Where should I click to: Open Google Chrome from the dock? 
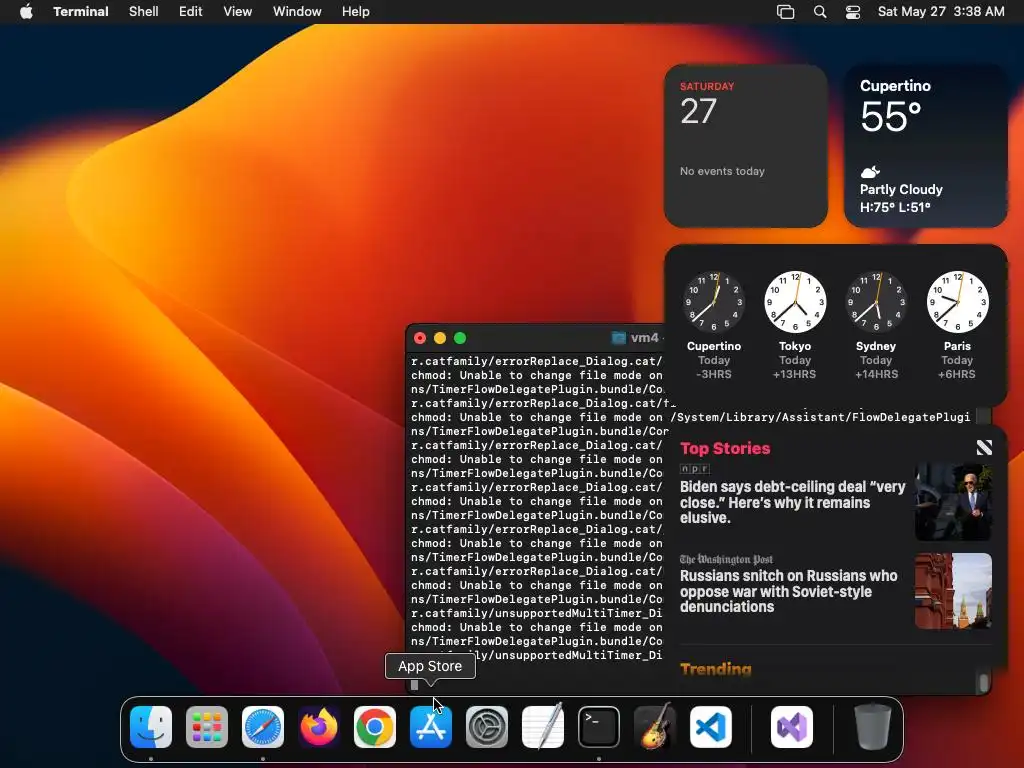(375, 726)
